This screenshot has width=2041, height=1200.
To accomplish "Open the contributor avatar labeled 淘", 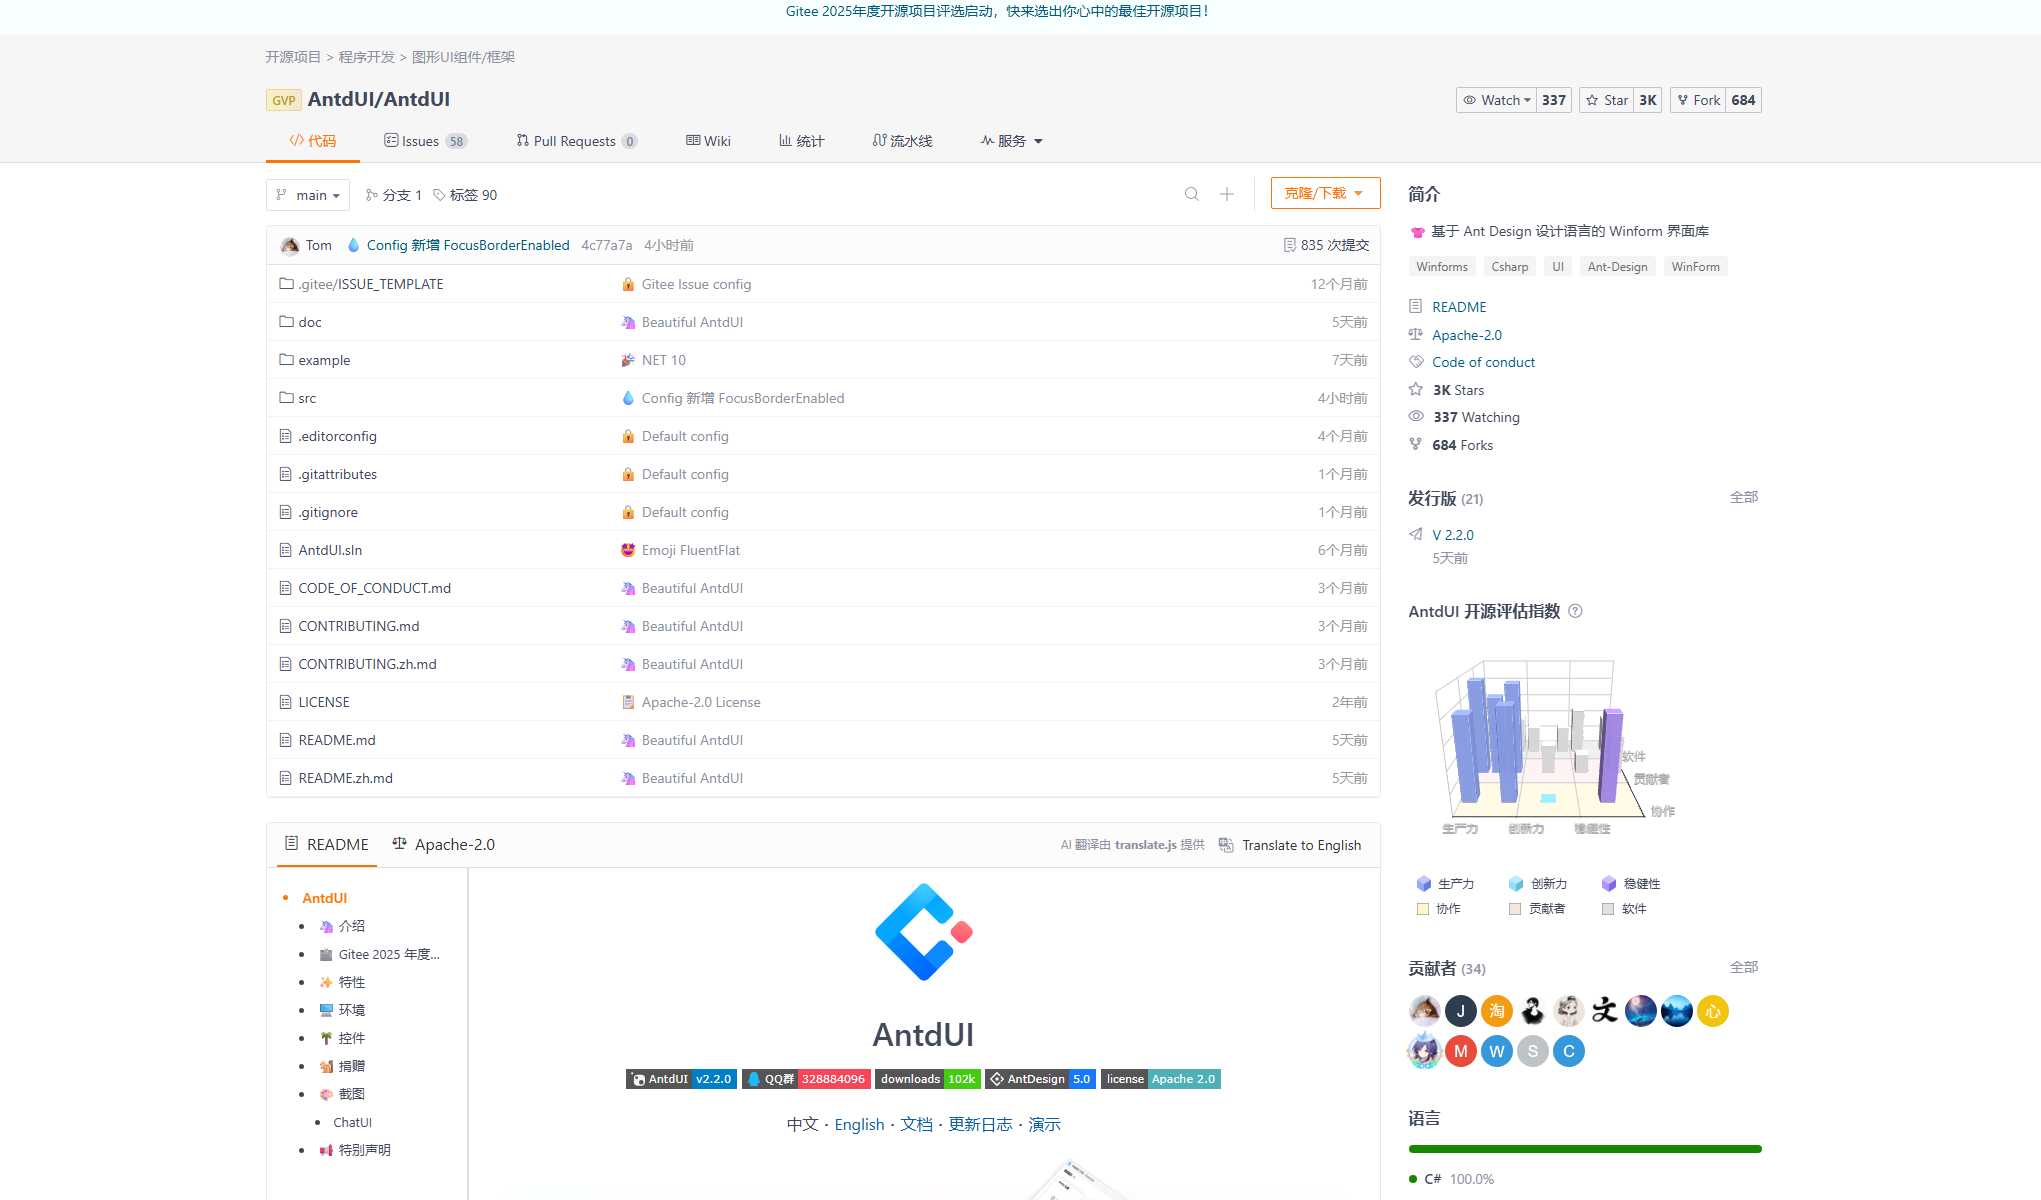I will point(1496,1011).
